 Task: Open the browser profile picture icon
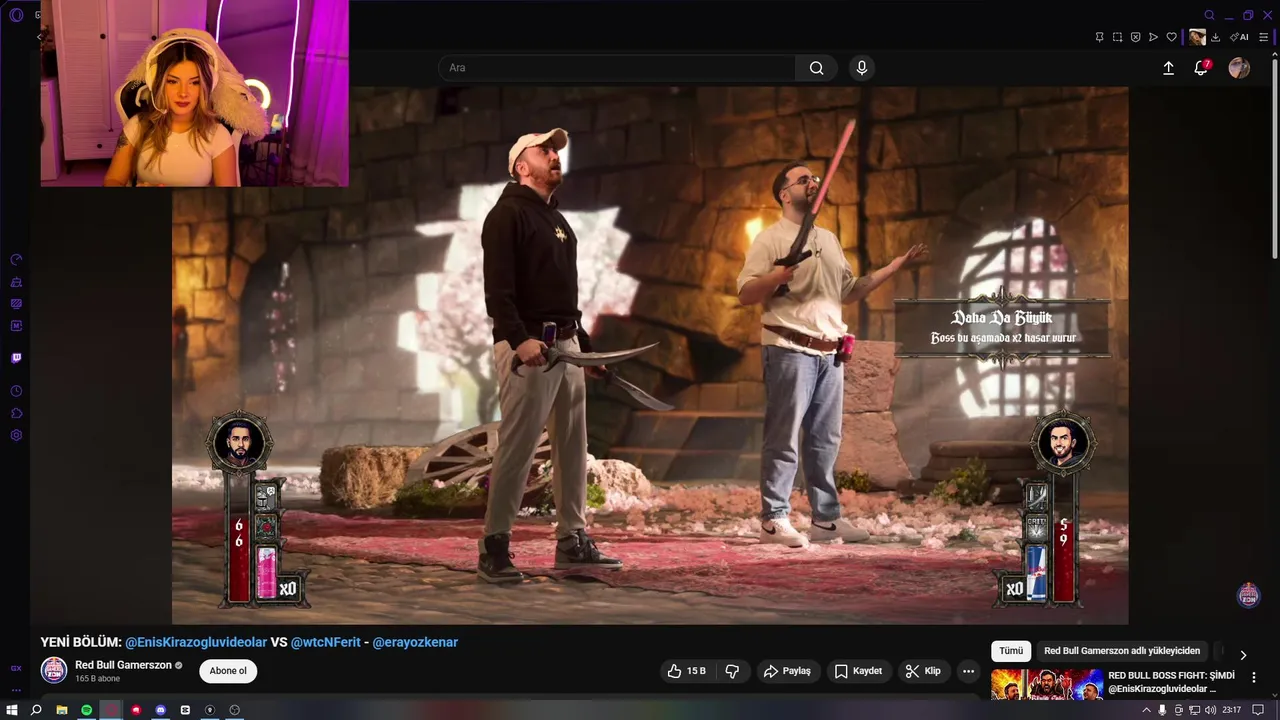pyautogui.click(x=1197, y=37)
